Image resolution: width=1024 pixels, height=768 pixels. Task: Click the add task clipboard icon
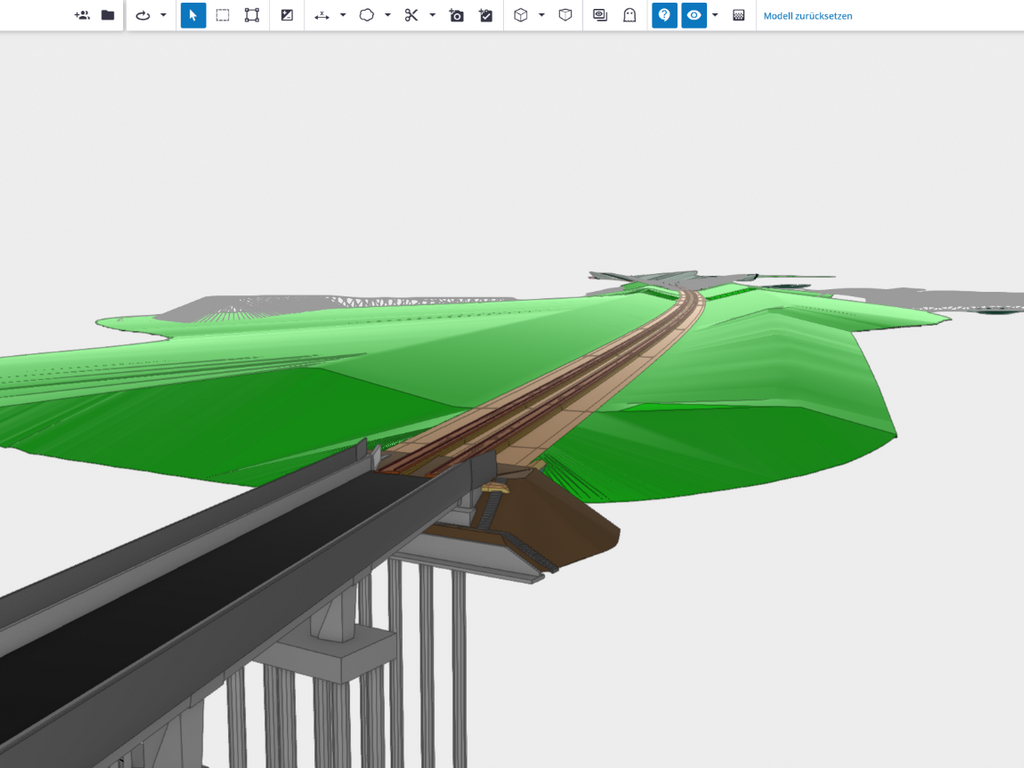tap(485, 15)
